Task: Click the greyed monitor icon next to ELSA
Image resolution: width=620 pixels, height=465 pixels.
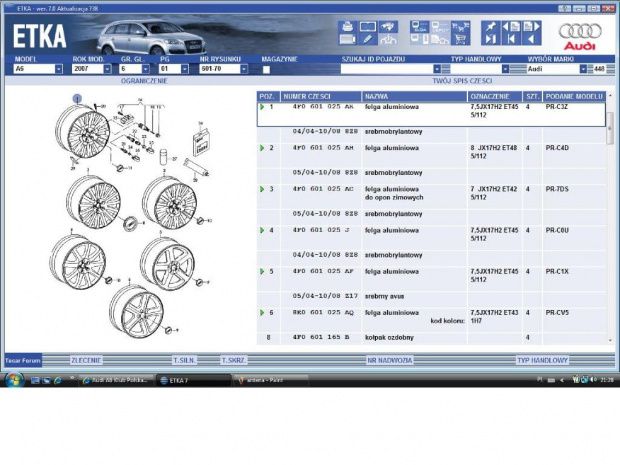Action: click(x=440, y=27)
